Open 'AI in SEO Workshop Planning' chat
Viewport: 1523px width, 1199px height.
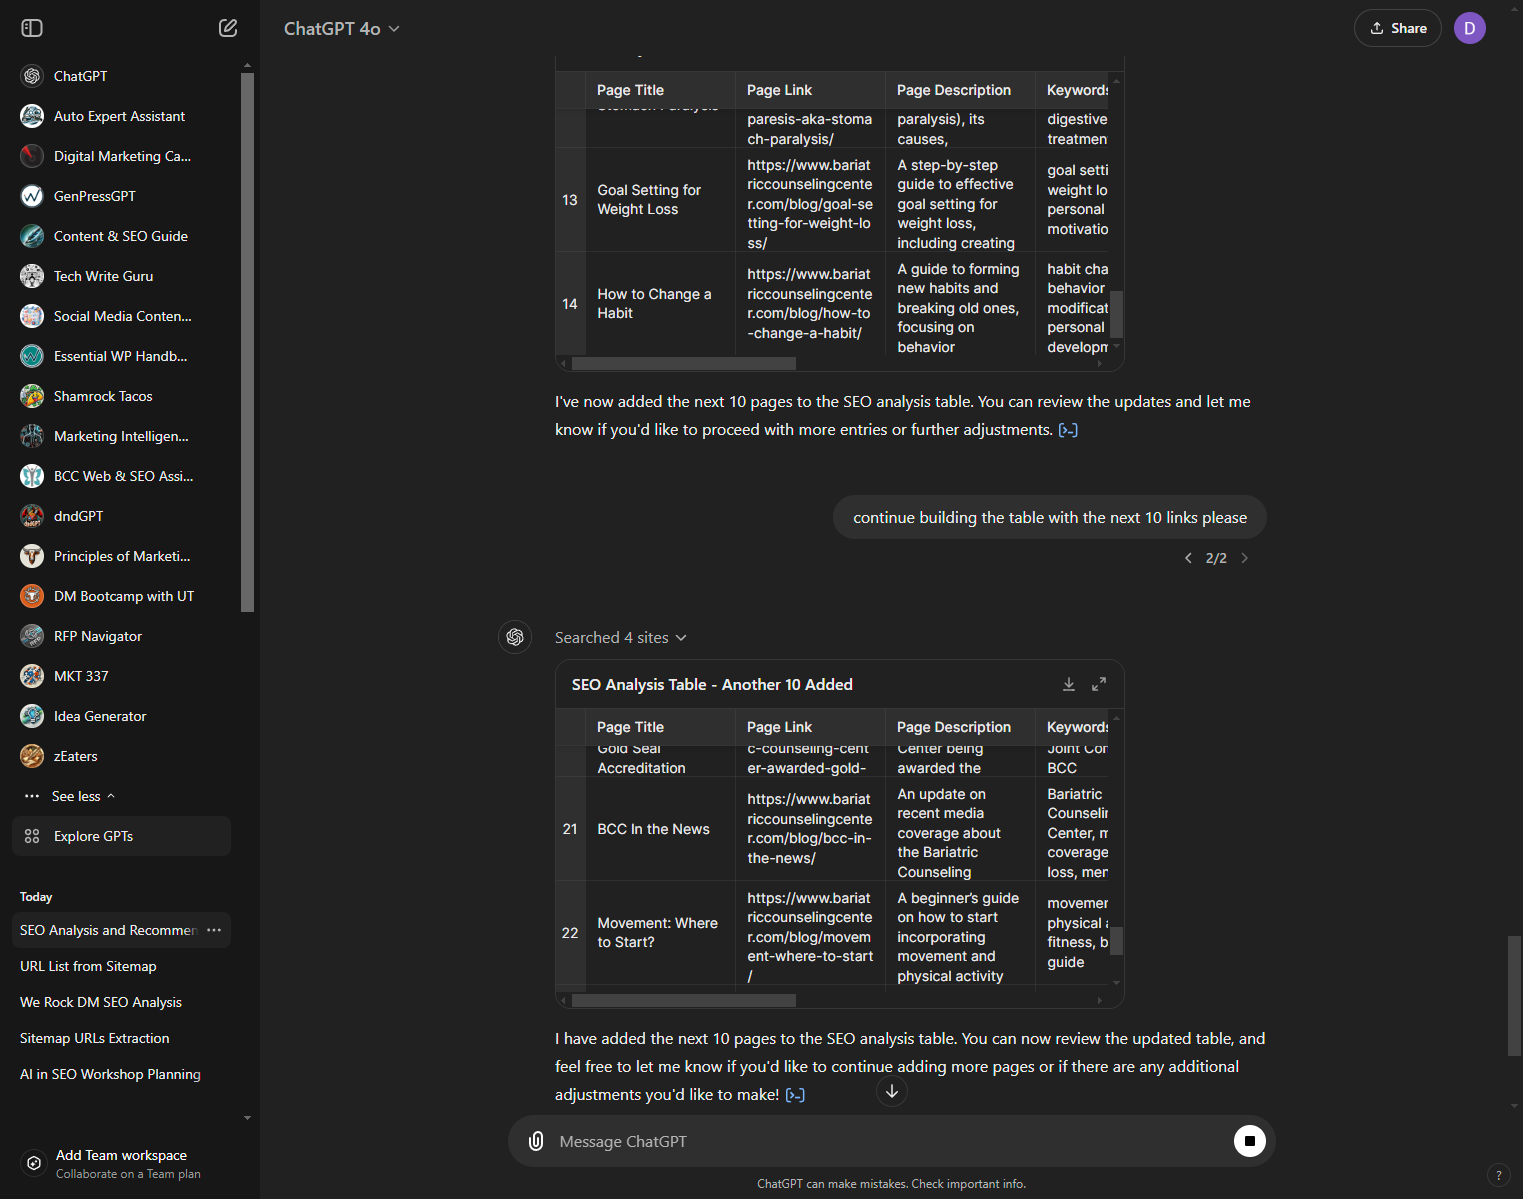pyautogui.click(x=122, y=1074)
